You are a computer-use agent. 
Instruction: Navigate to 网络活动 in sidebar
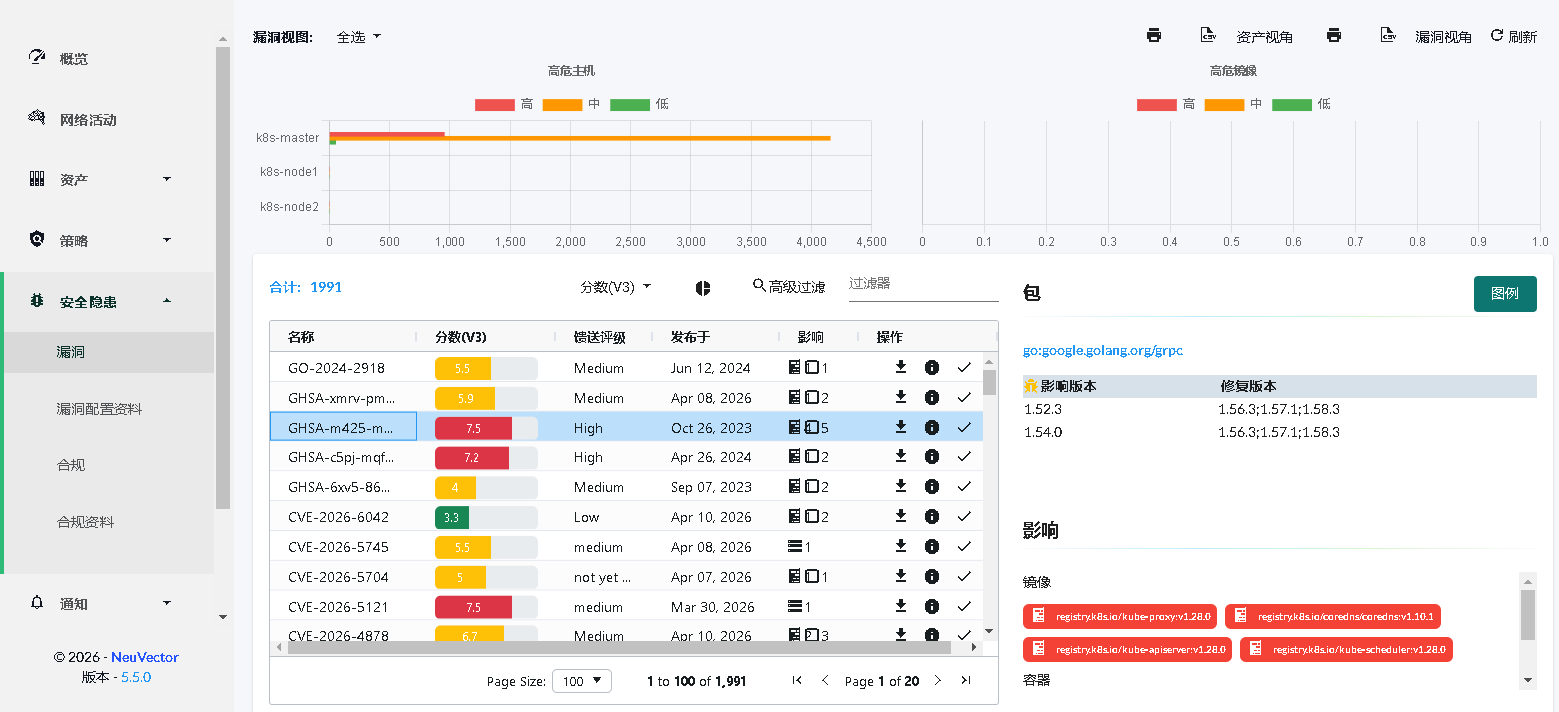point(88,120)
